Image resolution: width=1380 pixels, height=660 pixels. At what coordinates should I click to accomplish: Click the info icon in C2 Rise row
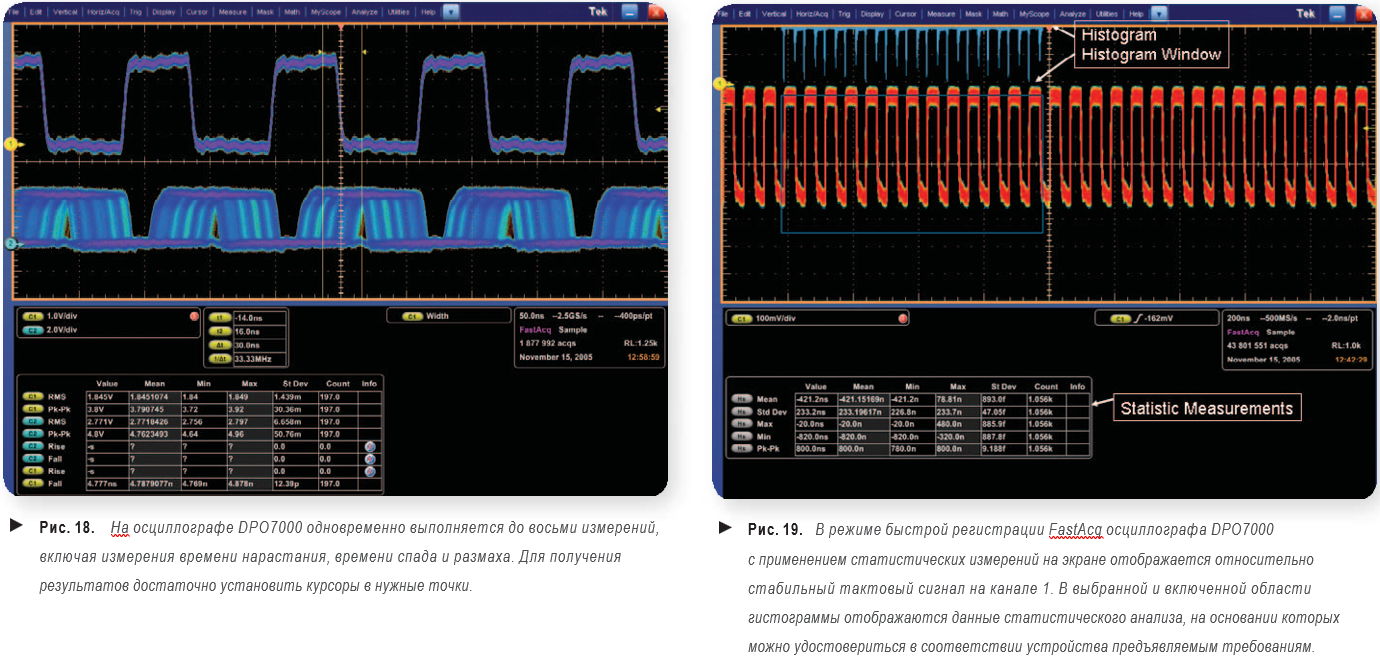coord(370,446)
